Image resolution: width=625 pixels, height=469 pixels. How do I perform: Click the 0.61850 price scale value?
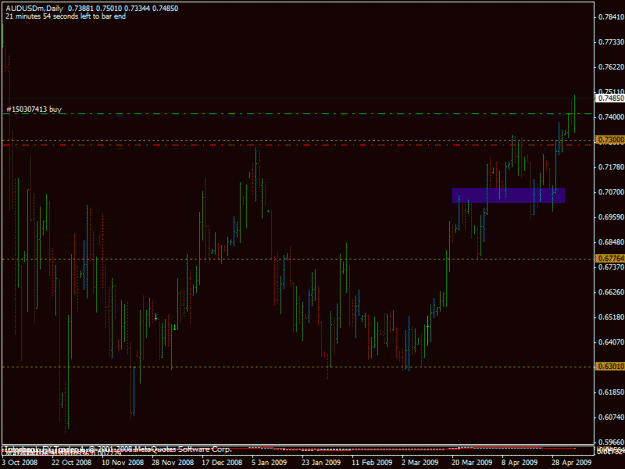click(x=611, y=392)
